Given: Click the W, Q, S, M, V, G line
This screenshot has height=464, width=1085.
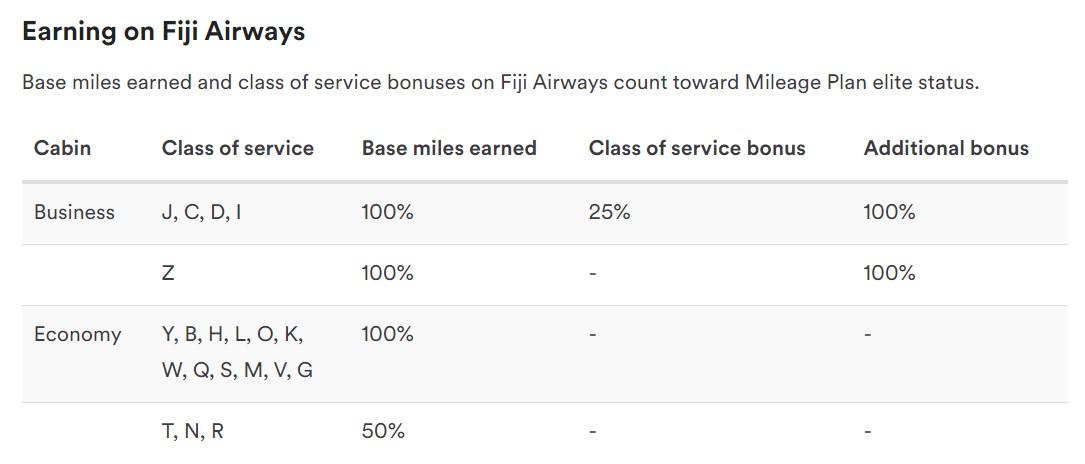Looking at the screenshot, I should point(237,371).
